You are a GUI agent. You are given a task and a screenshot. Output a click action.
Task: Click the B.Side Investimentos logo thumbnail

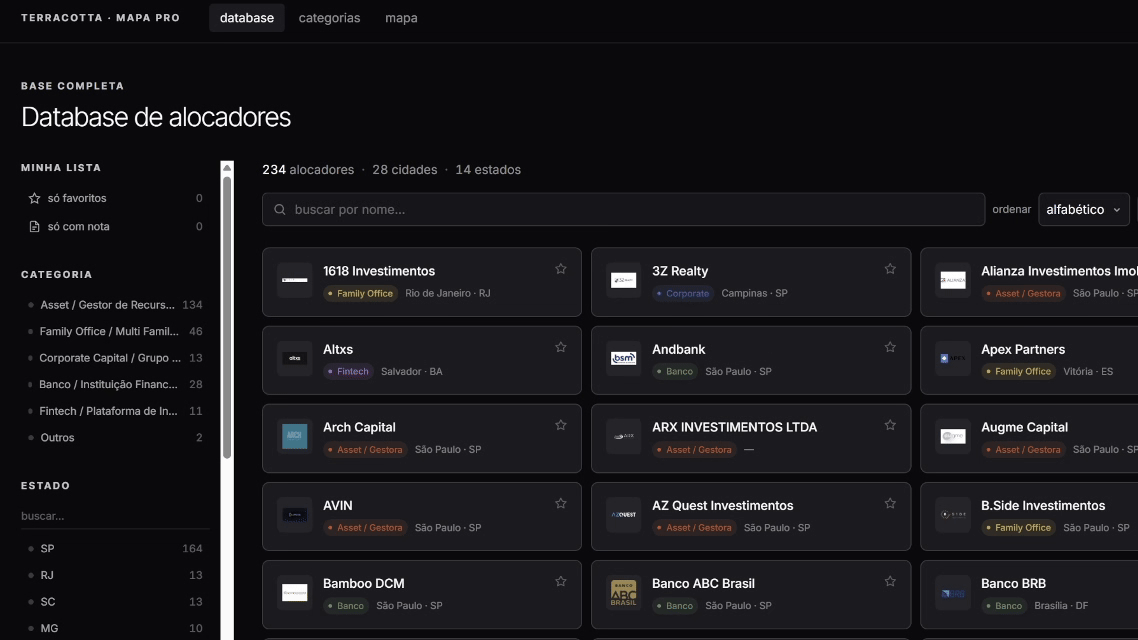click(953, 514)
